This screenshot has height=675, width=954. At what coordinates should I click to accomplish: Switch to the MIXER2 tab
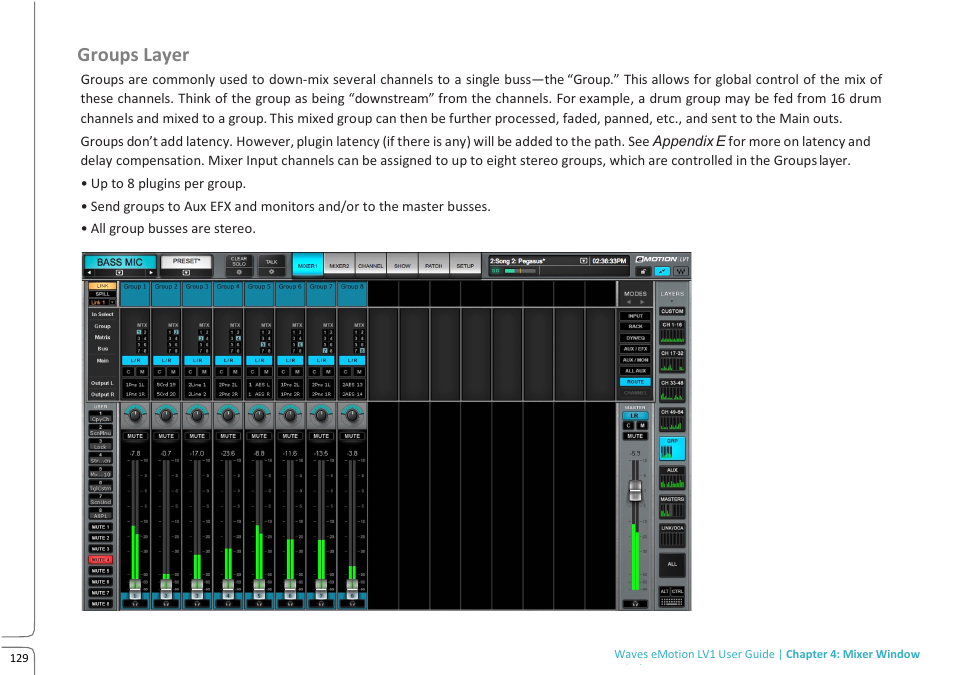point(339,265)
